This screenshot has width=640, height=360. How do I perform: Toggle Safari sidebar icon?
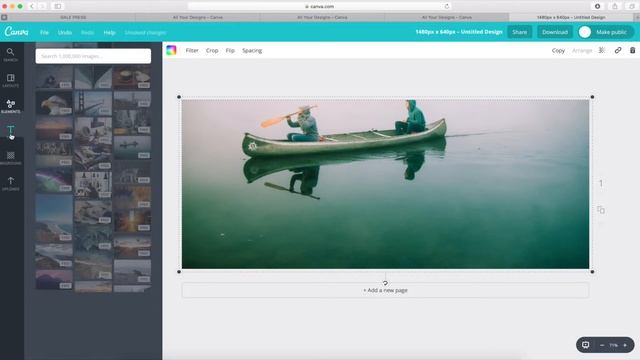tap(58, 6)
